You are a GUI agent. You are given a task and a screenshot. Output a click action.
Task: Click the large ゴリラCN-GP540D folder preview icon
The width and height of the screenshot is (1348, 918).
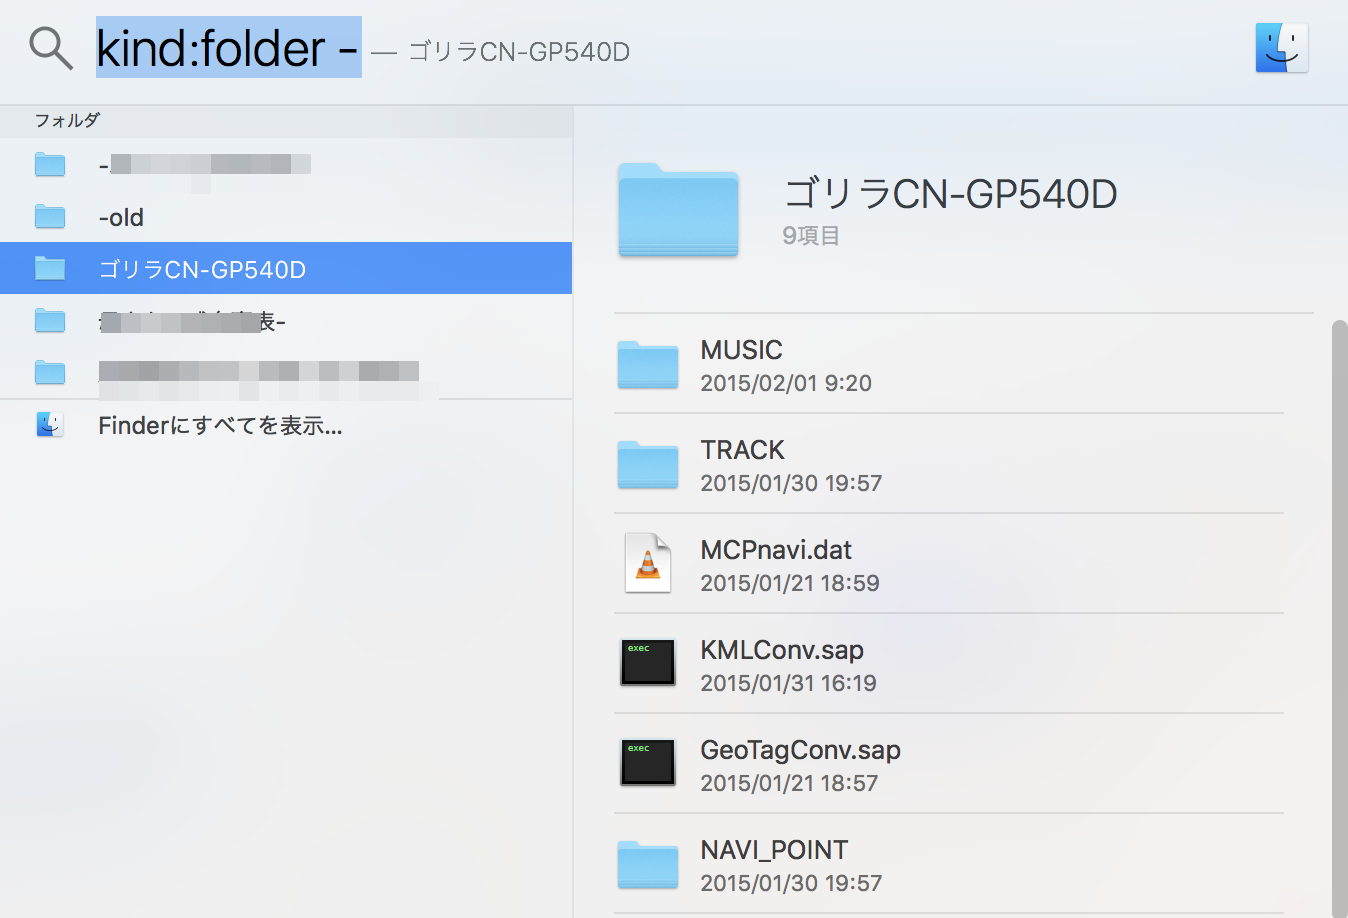tap(678, 210)
